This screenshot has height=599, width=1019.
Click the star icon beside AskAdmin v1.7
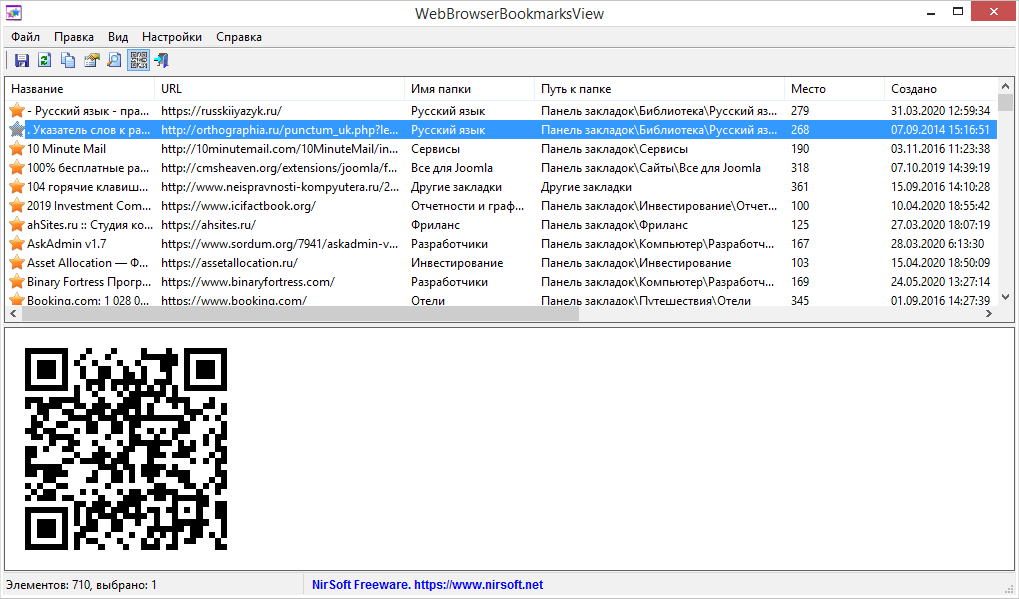(x=17, y=244)
